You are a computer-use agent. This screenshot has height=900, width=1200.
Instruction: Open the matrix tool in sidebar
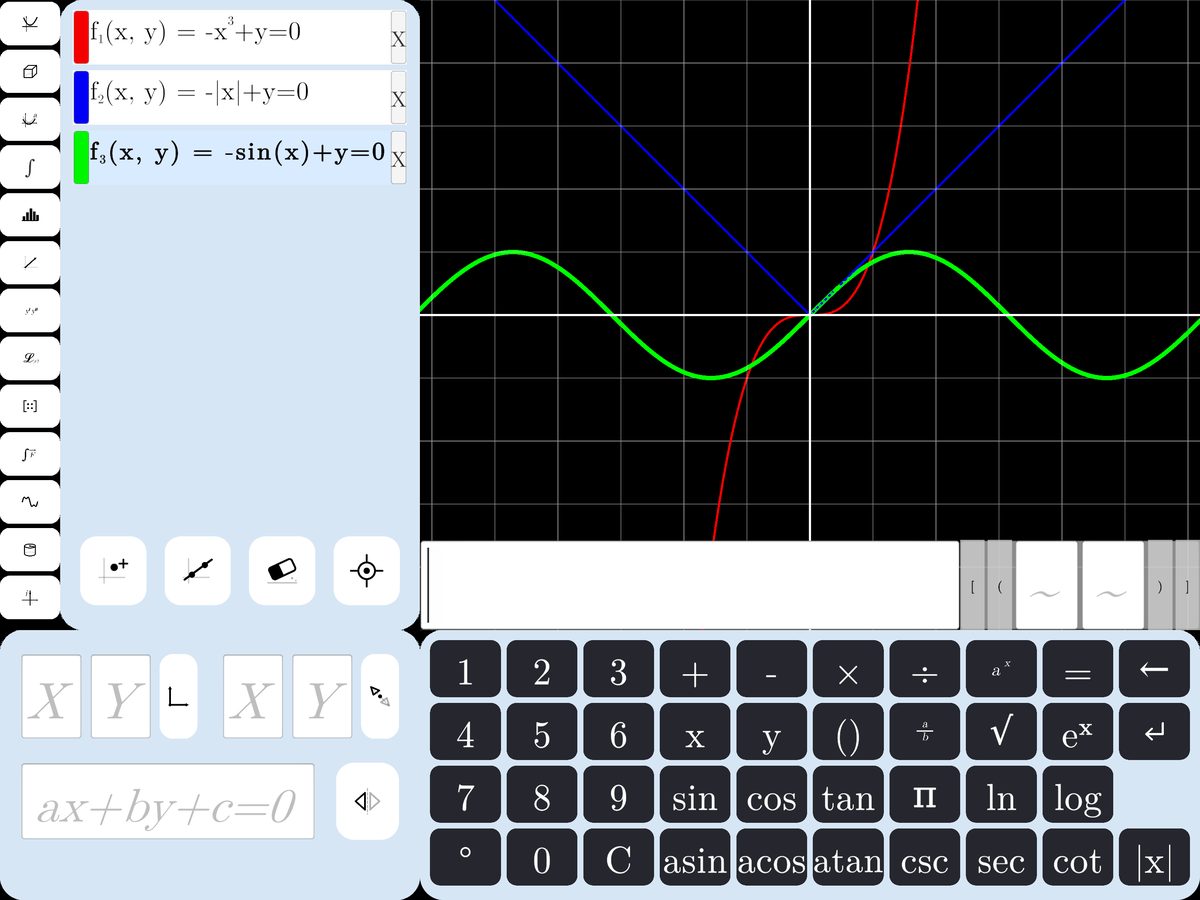pos(30,407)
